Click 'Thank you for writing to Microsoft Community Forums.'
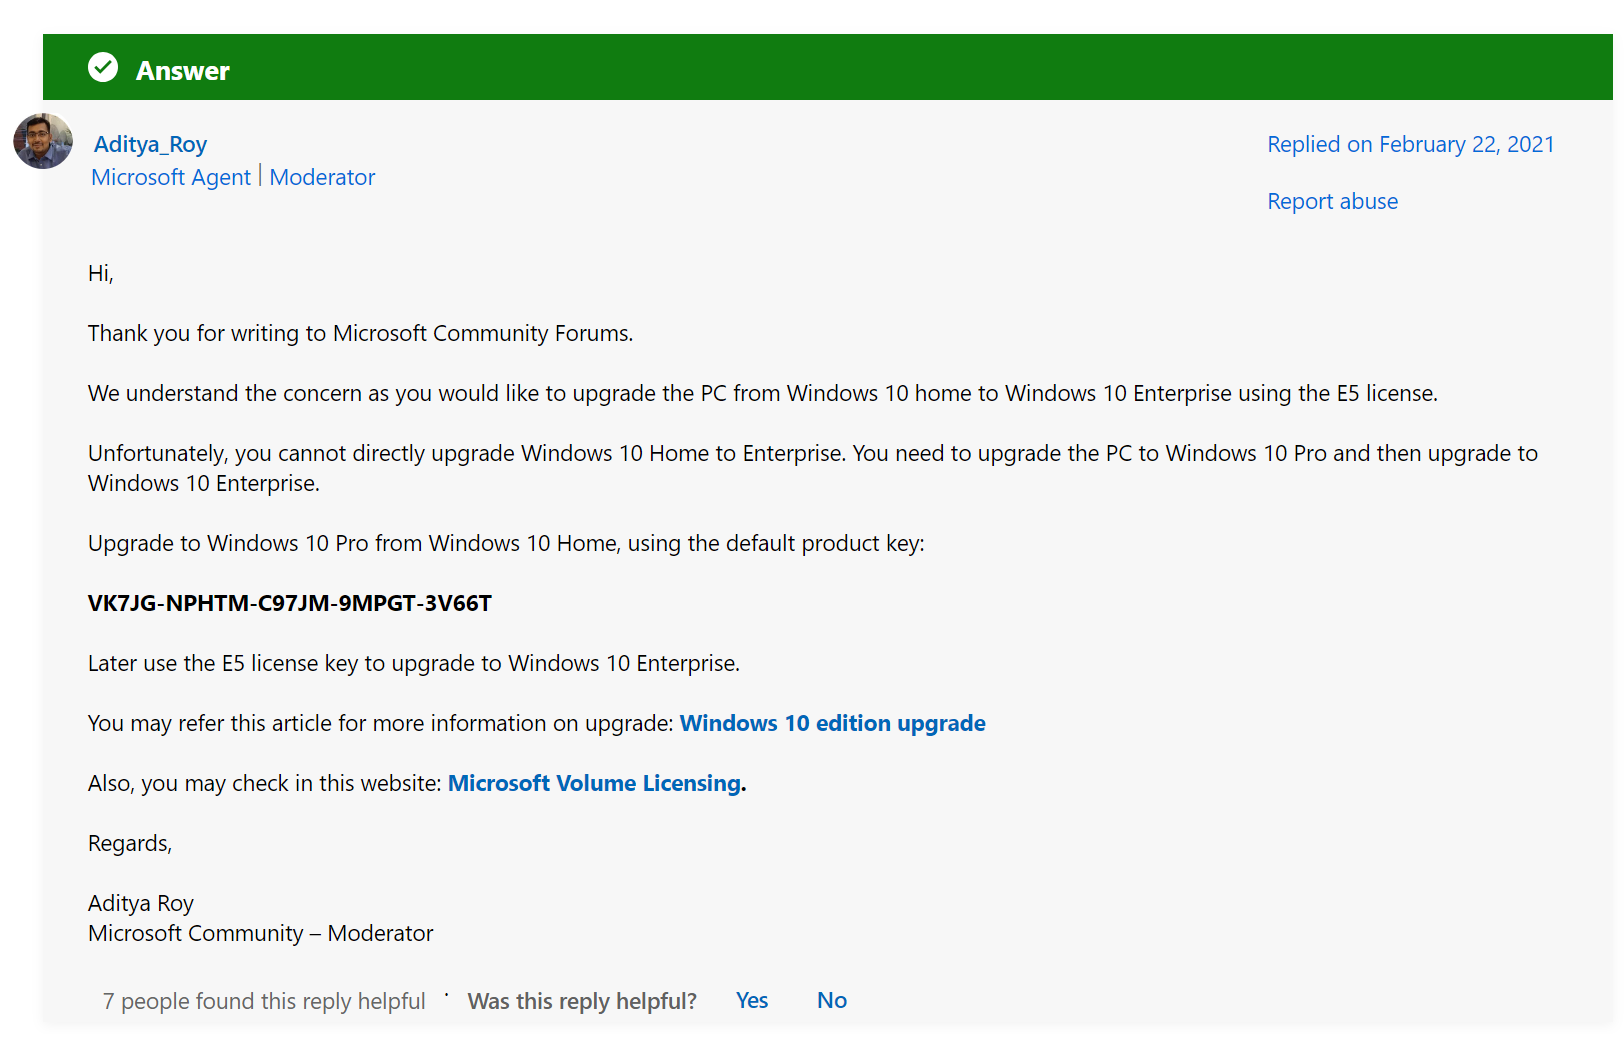The image size is (1624, 1045). (x=361, y=333)
